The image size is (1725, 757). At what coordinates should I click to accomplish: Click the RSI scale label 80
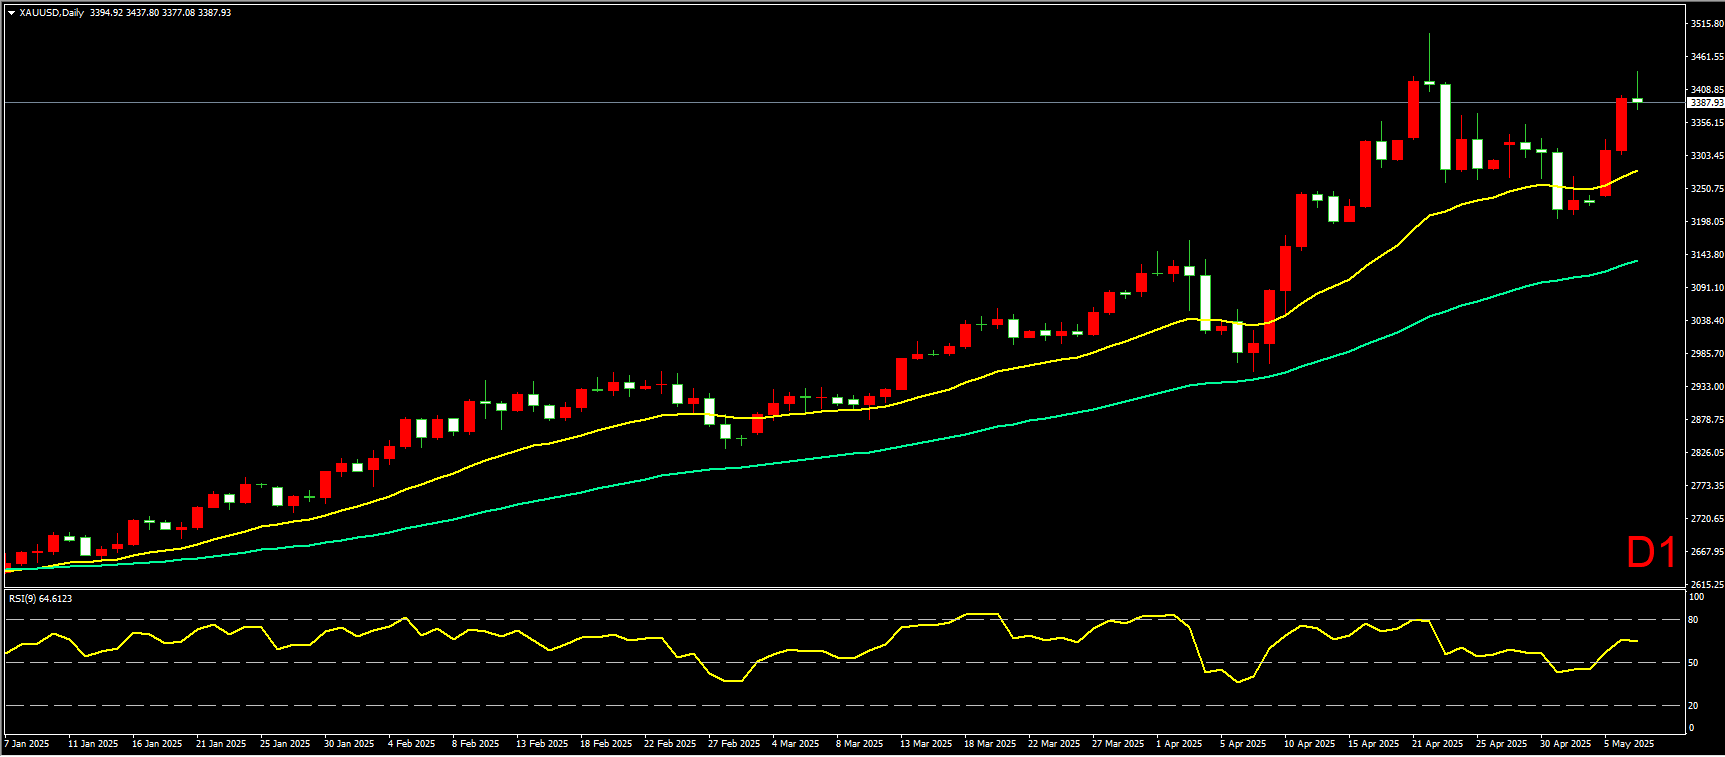click(1693, 620)
